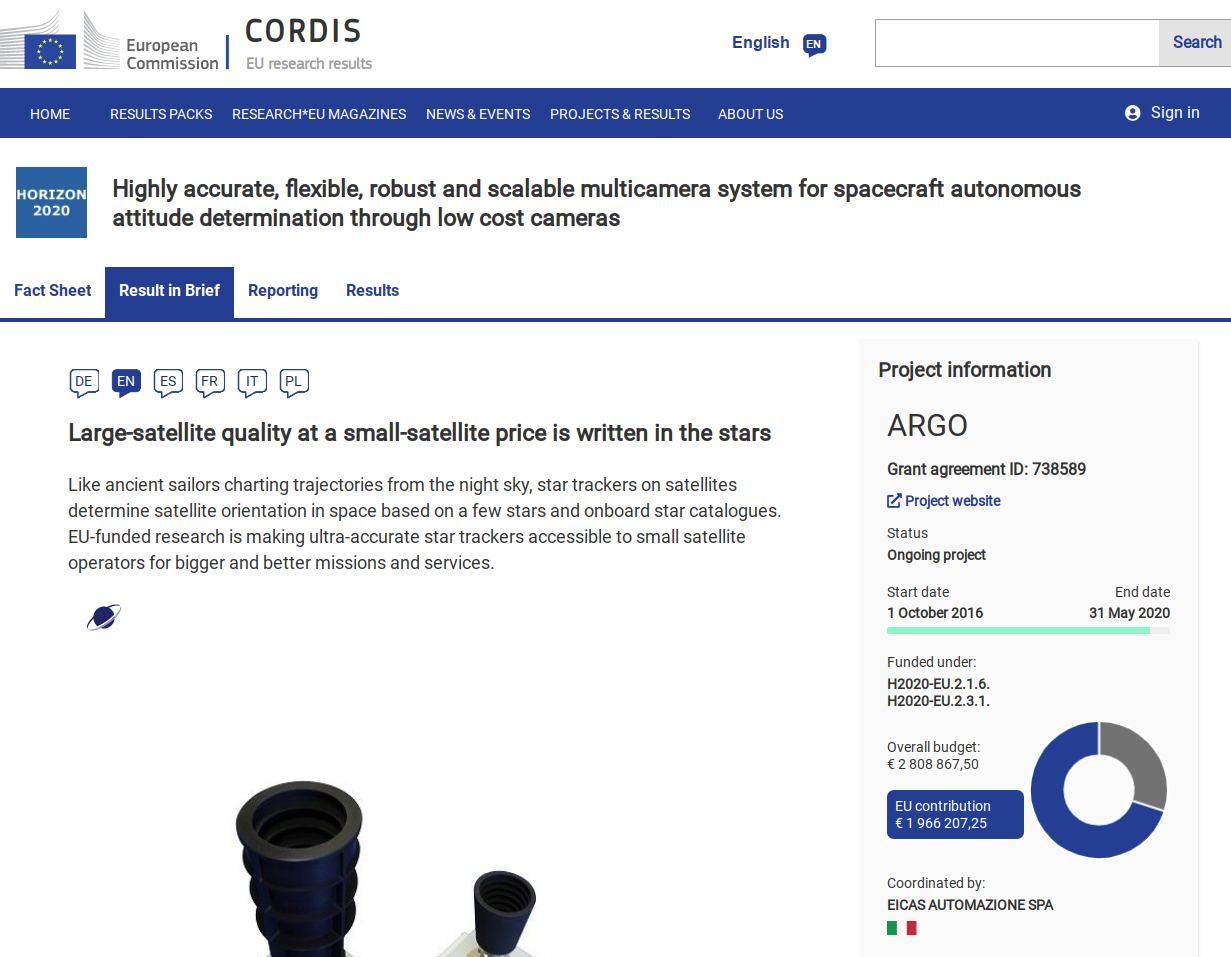Open NEWS & EVENTS menu item
This screenshot has width=1231, height=957.
pos(478,114)
